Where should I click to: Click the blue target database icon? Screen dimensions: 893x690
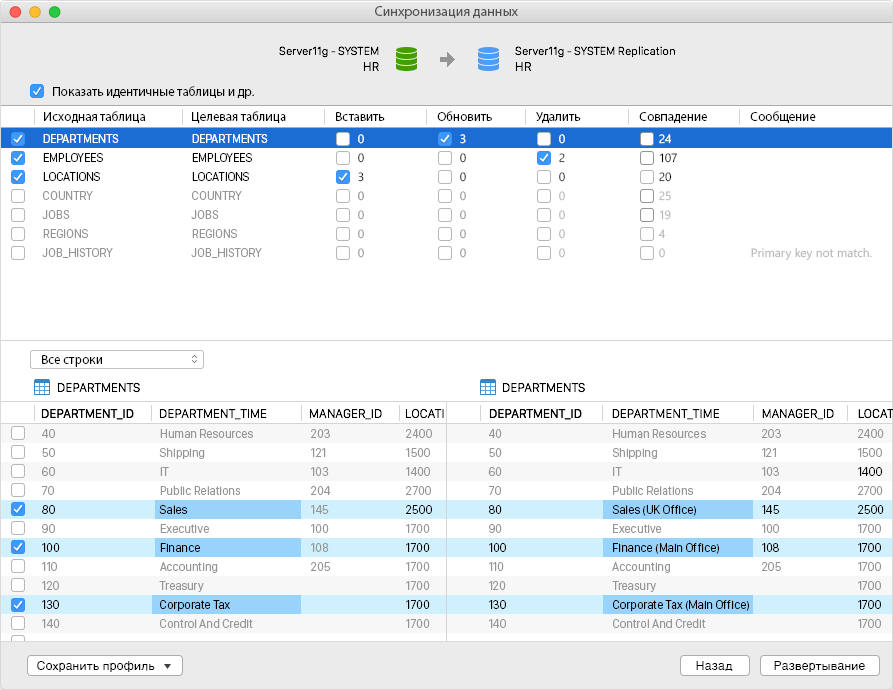pyautogui.click(x=488, y=59)
